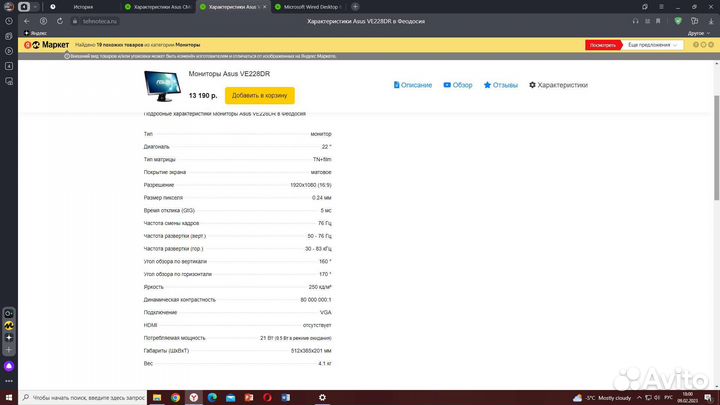
Task: Click the Добавить в корзину button
Action: coord(259,96)
